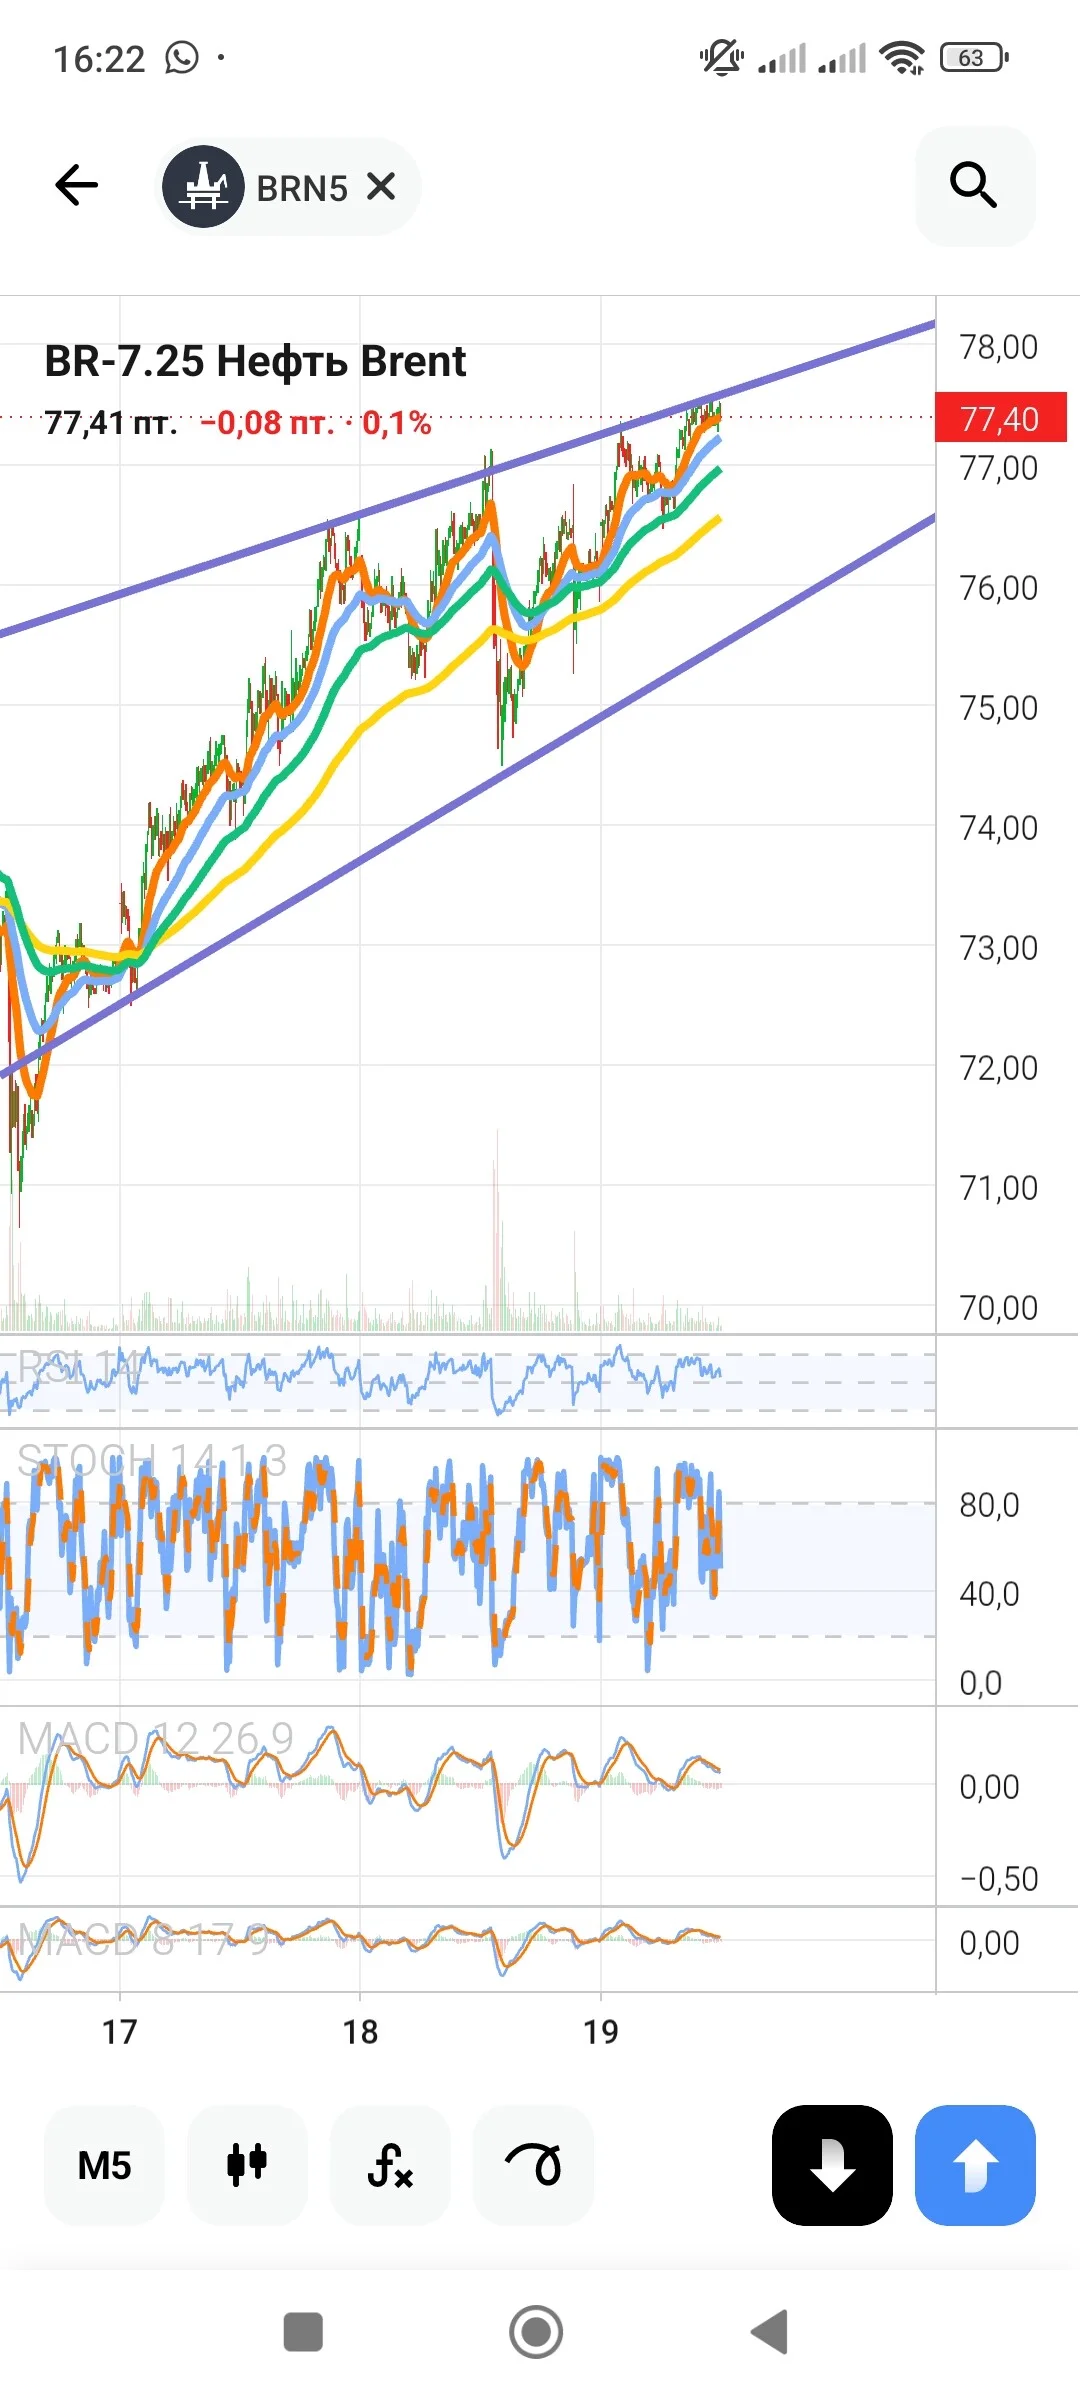Tap the back arrow icon
Image resolution: width=1080 pixels, height=2400 pixels.
click(x=76, y=186)
